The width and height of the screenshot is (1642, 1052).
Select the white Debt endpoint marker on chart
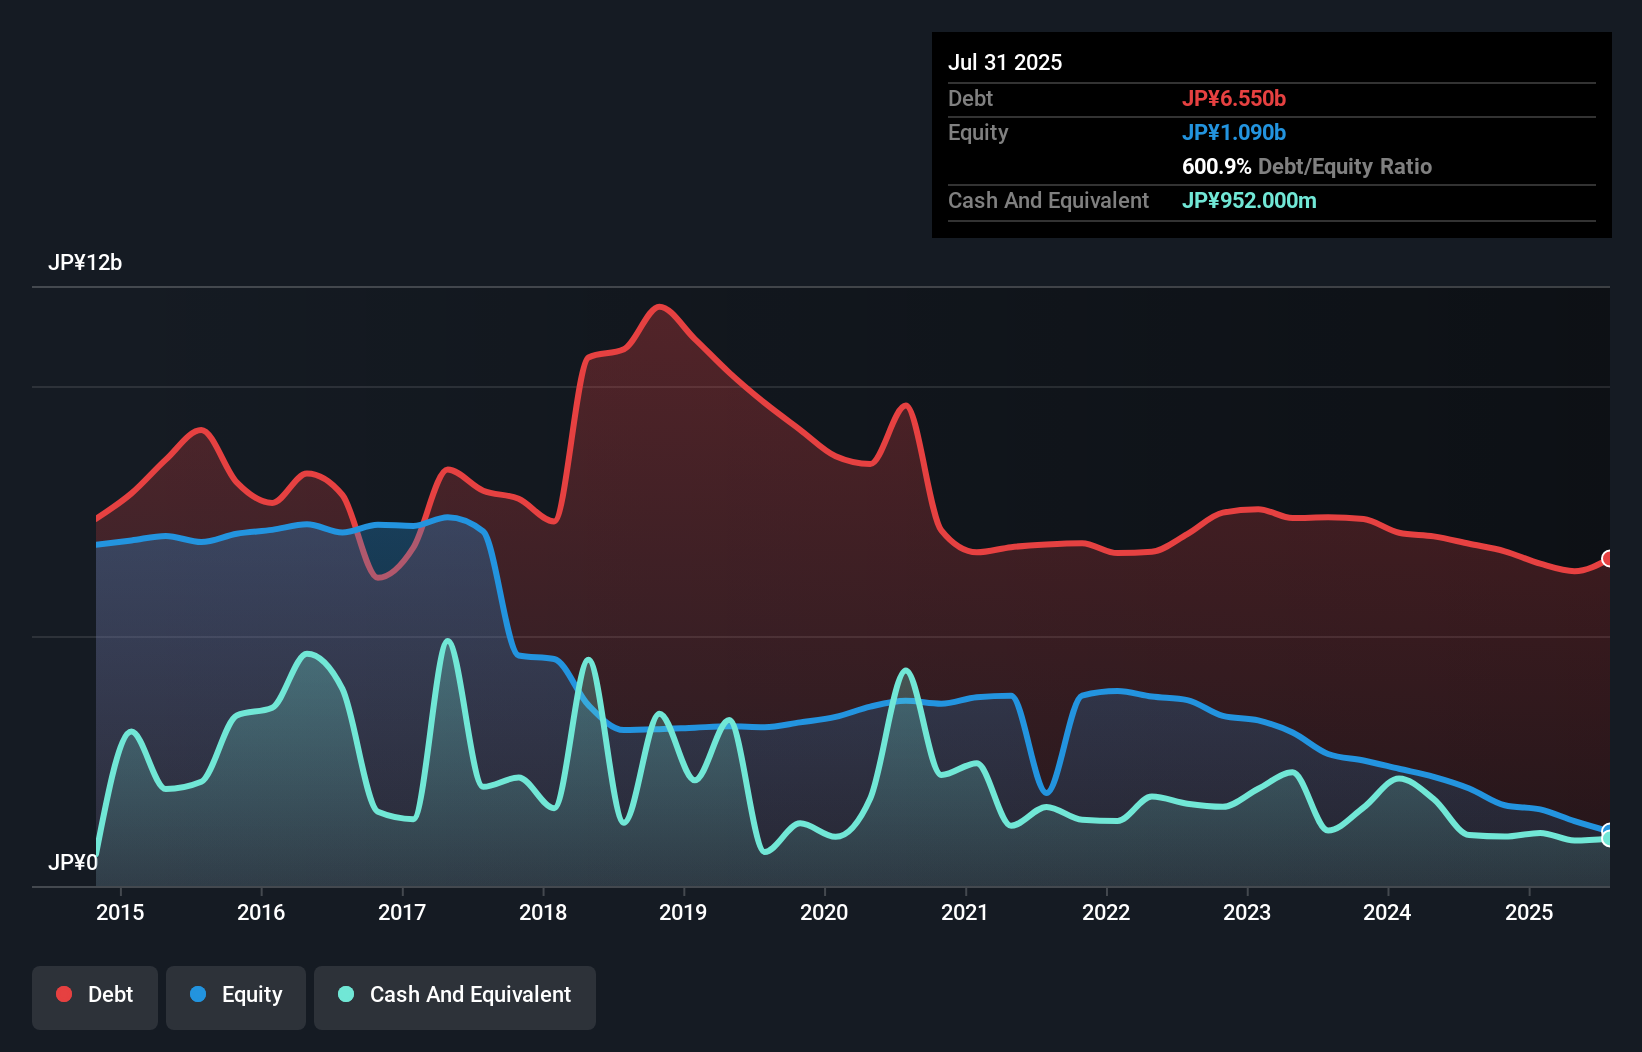(1607, 559)
